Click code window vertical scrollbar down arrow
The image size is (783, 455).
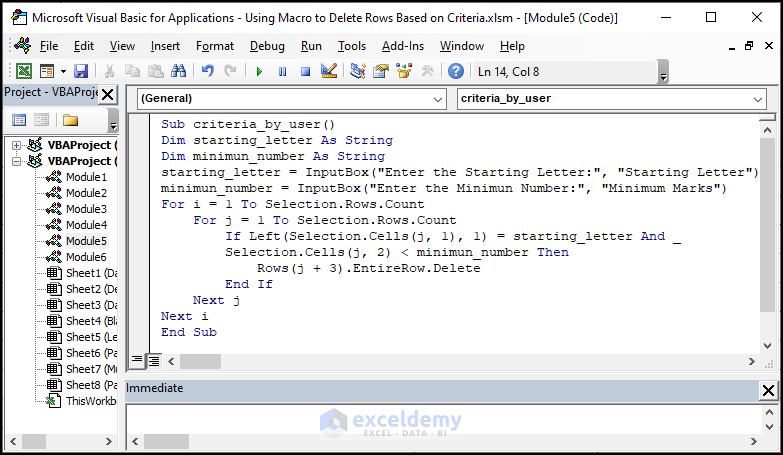click(768, 346)
